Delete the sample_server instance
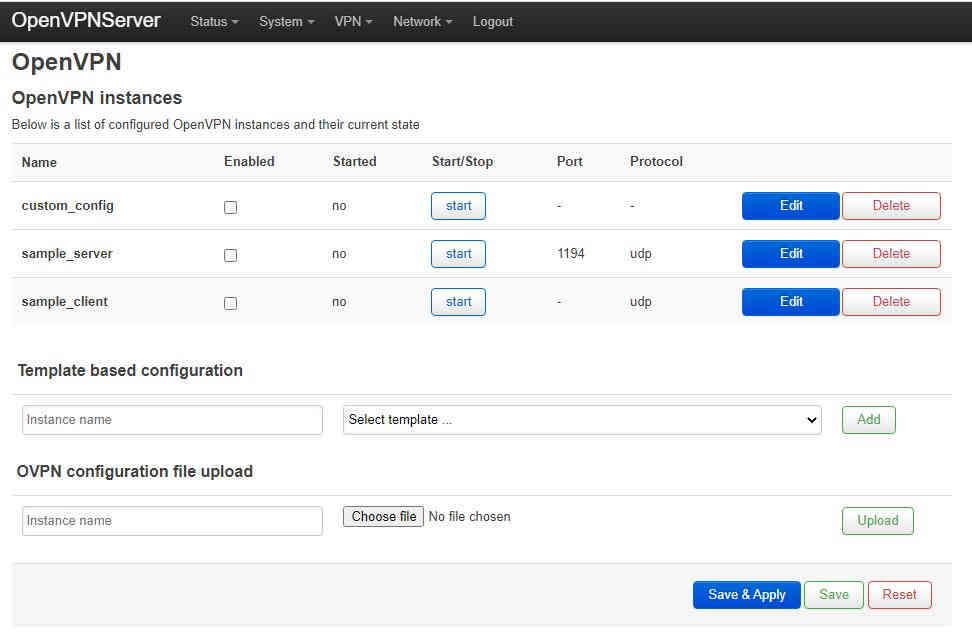Screen dimensions: 972x634 point(891,253)
